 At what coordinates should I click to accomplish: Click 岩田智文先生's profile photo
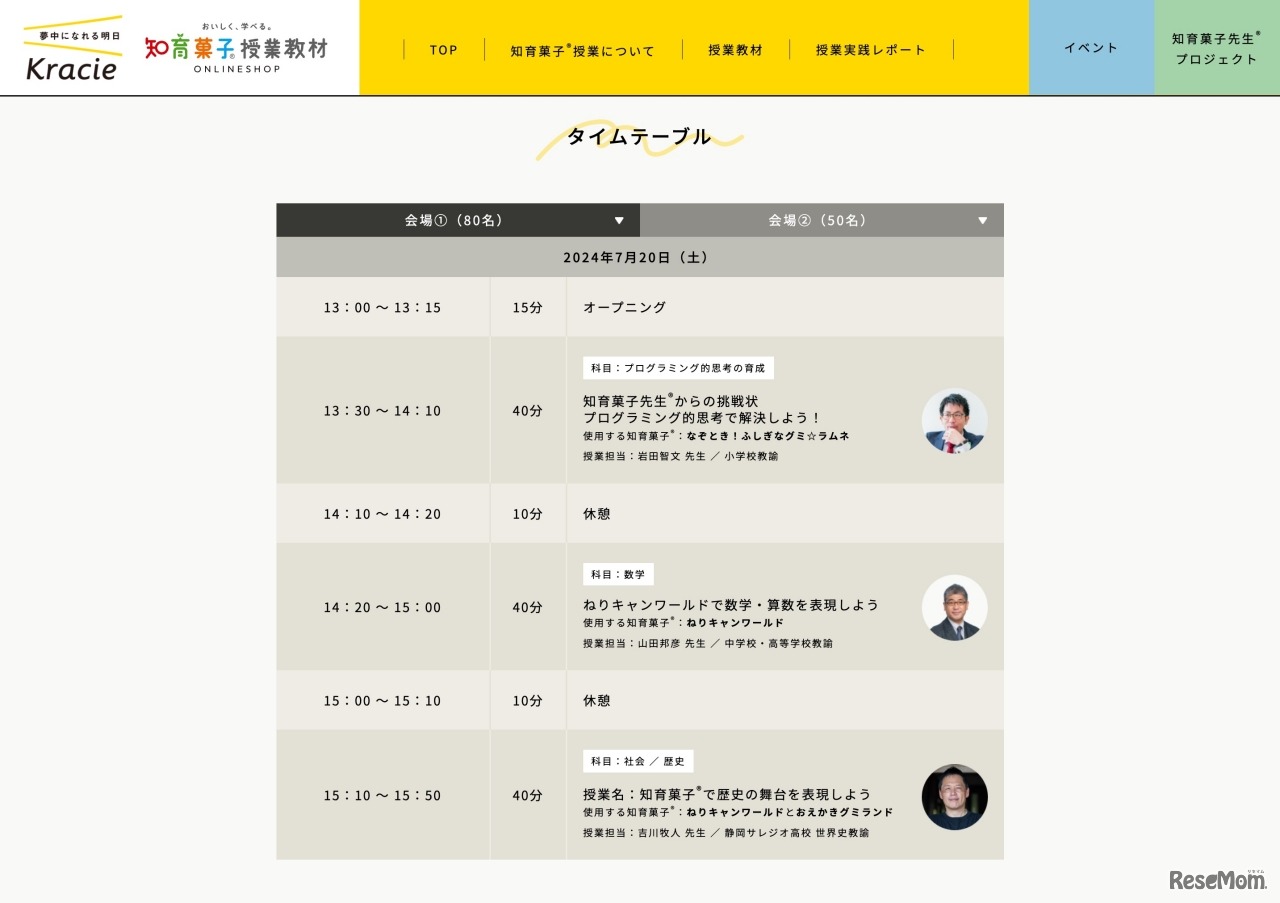point(954,421)
